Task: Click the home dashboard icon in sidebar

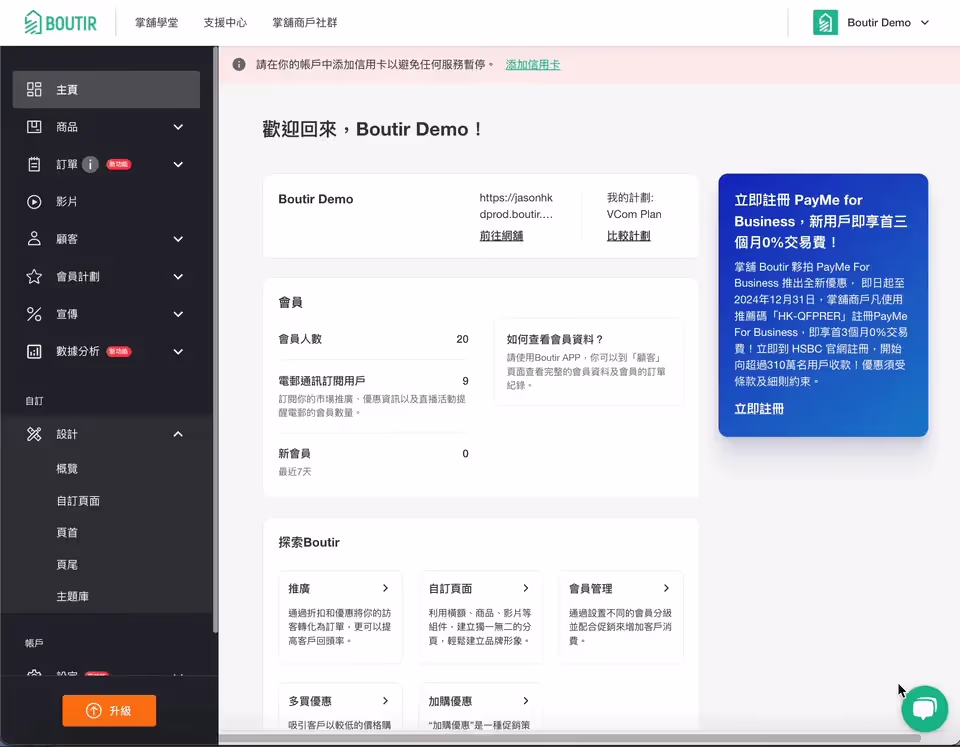Action: (x=34, y=89)
